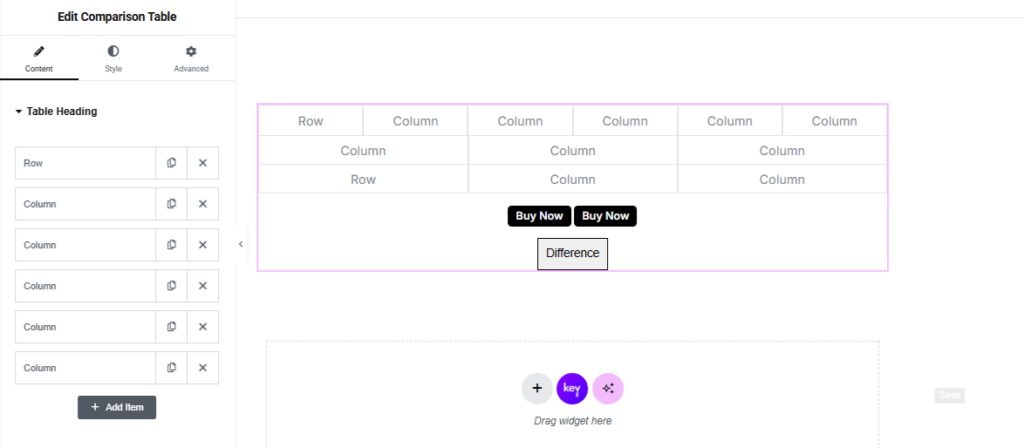
Task: Click the Difference button in the table
Action: click(573, 253)
